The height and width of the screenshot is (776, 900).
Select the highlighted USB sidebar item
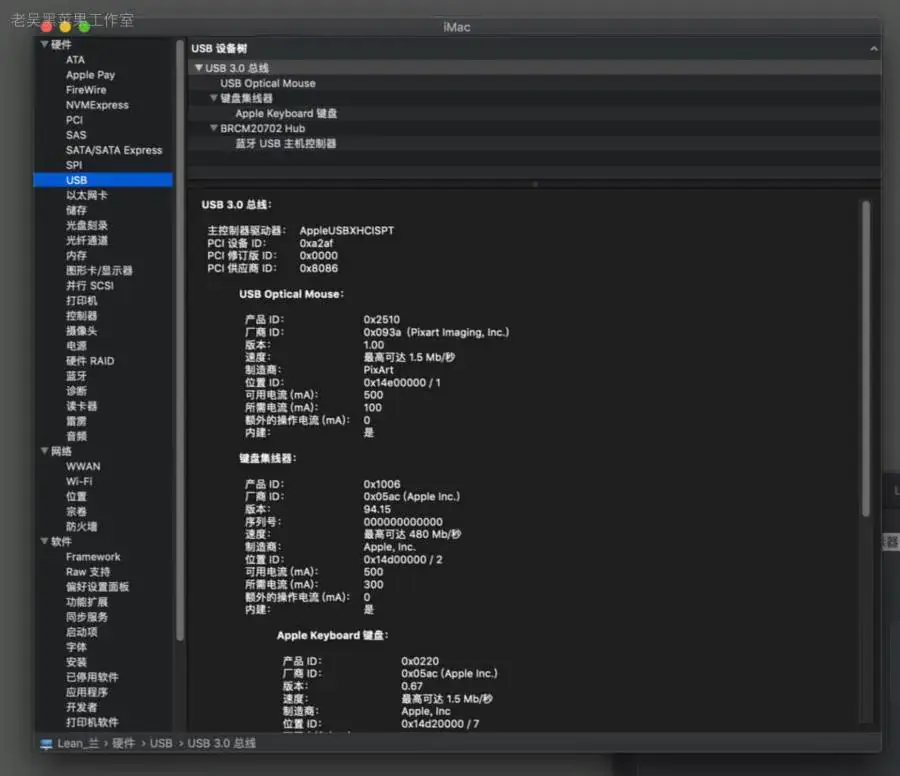103,180
